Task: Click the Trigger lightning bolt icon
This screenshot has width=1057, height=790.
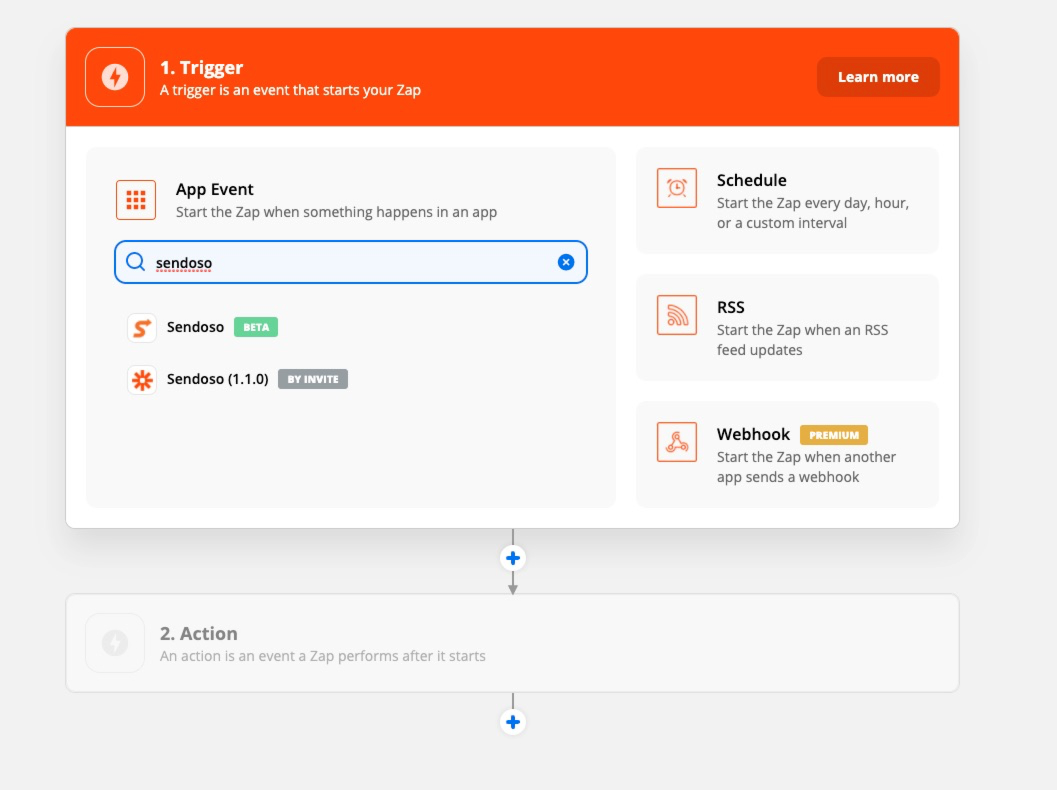Action: [x=114, y=77]
